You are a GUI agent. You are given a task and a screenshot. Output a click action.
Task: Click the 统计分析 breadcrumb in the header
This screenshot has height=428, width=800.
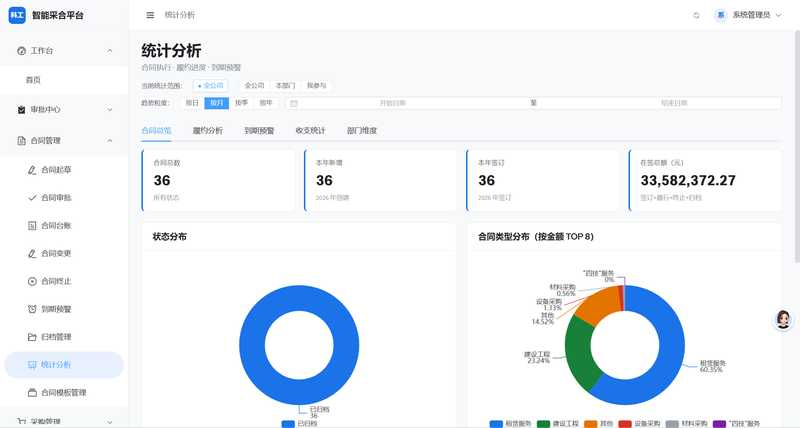pos(180,15)
